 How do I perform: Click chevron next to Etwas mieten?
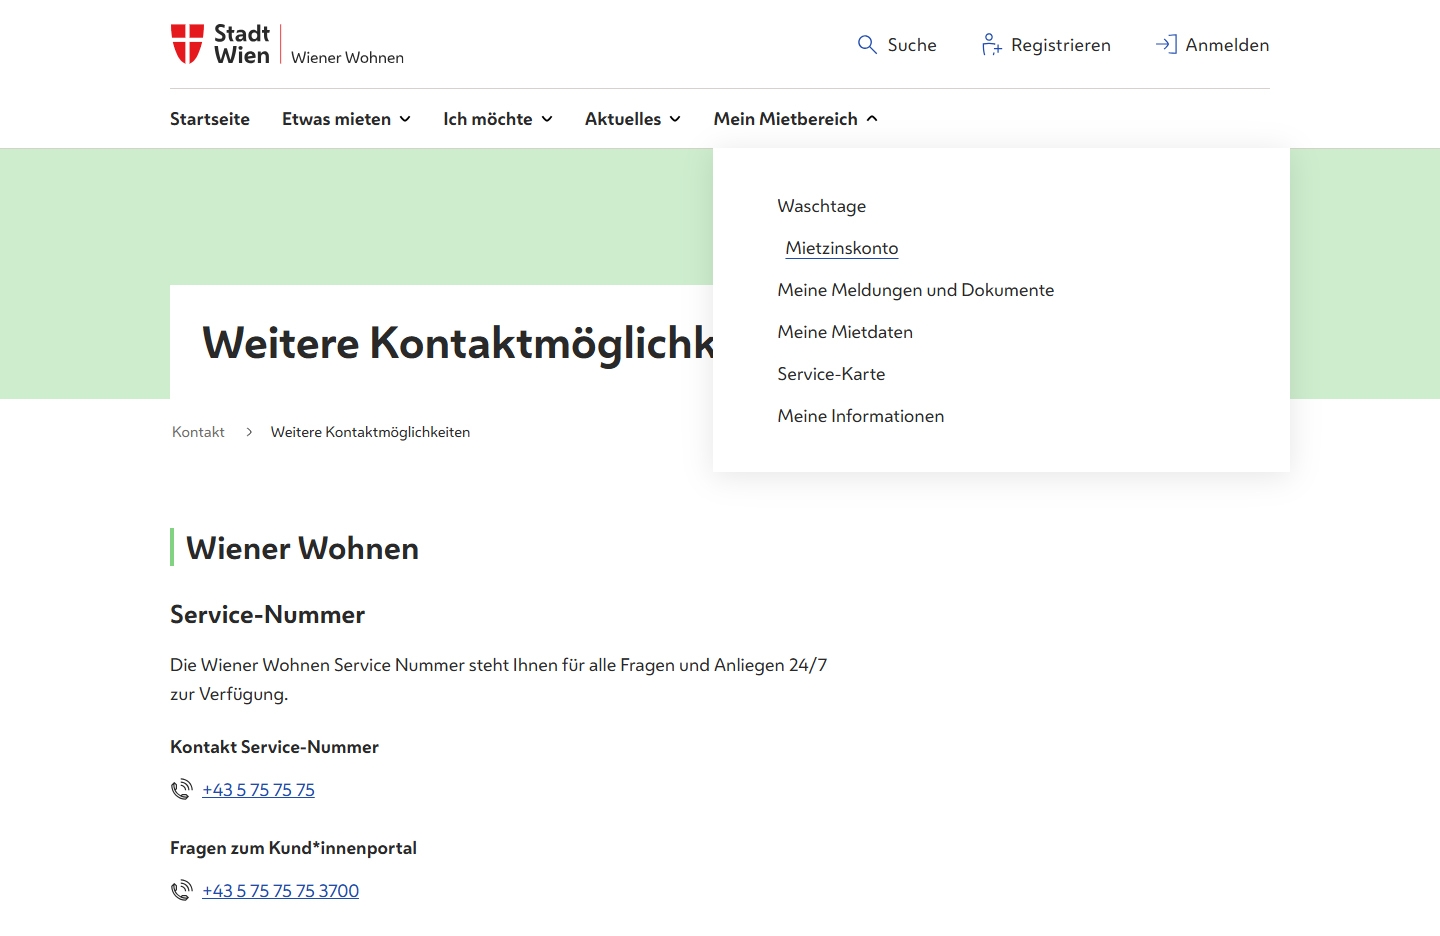coord(405,119)
